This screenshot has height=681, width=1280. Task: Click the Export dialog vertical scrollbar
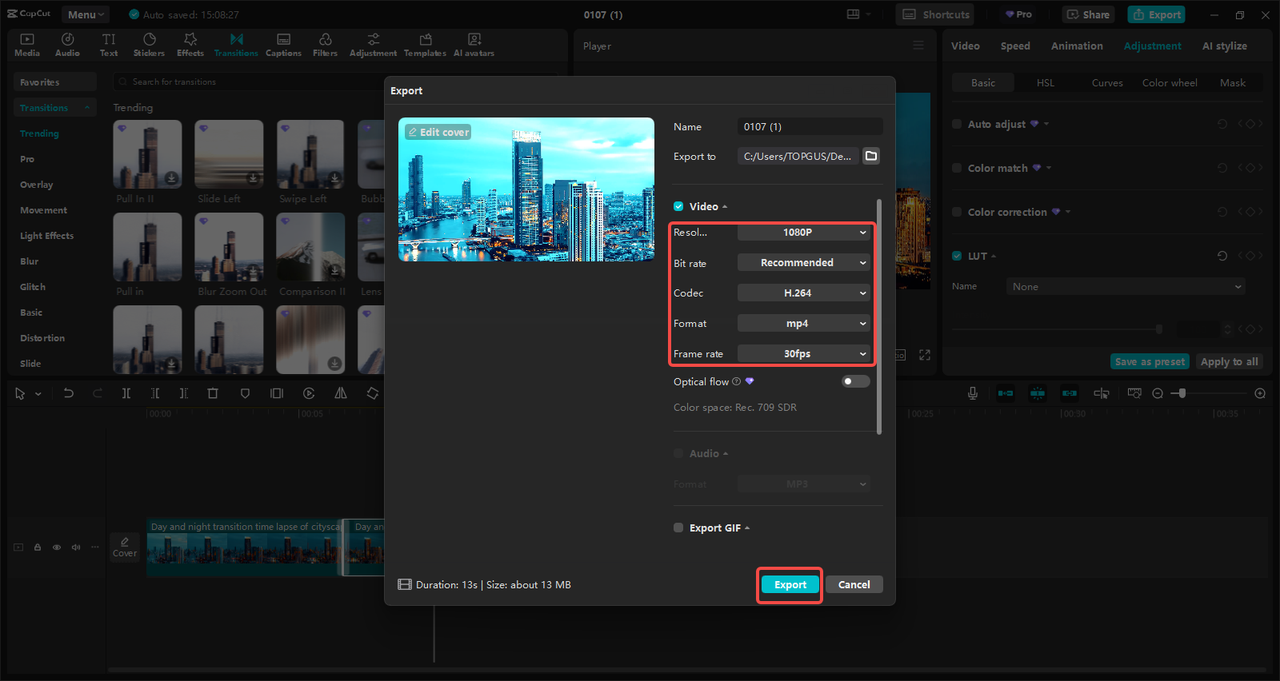[x=879, y=316]
